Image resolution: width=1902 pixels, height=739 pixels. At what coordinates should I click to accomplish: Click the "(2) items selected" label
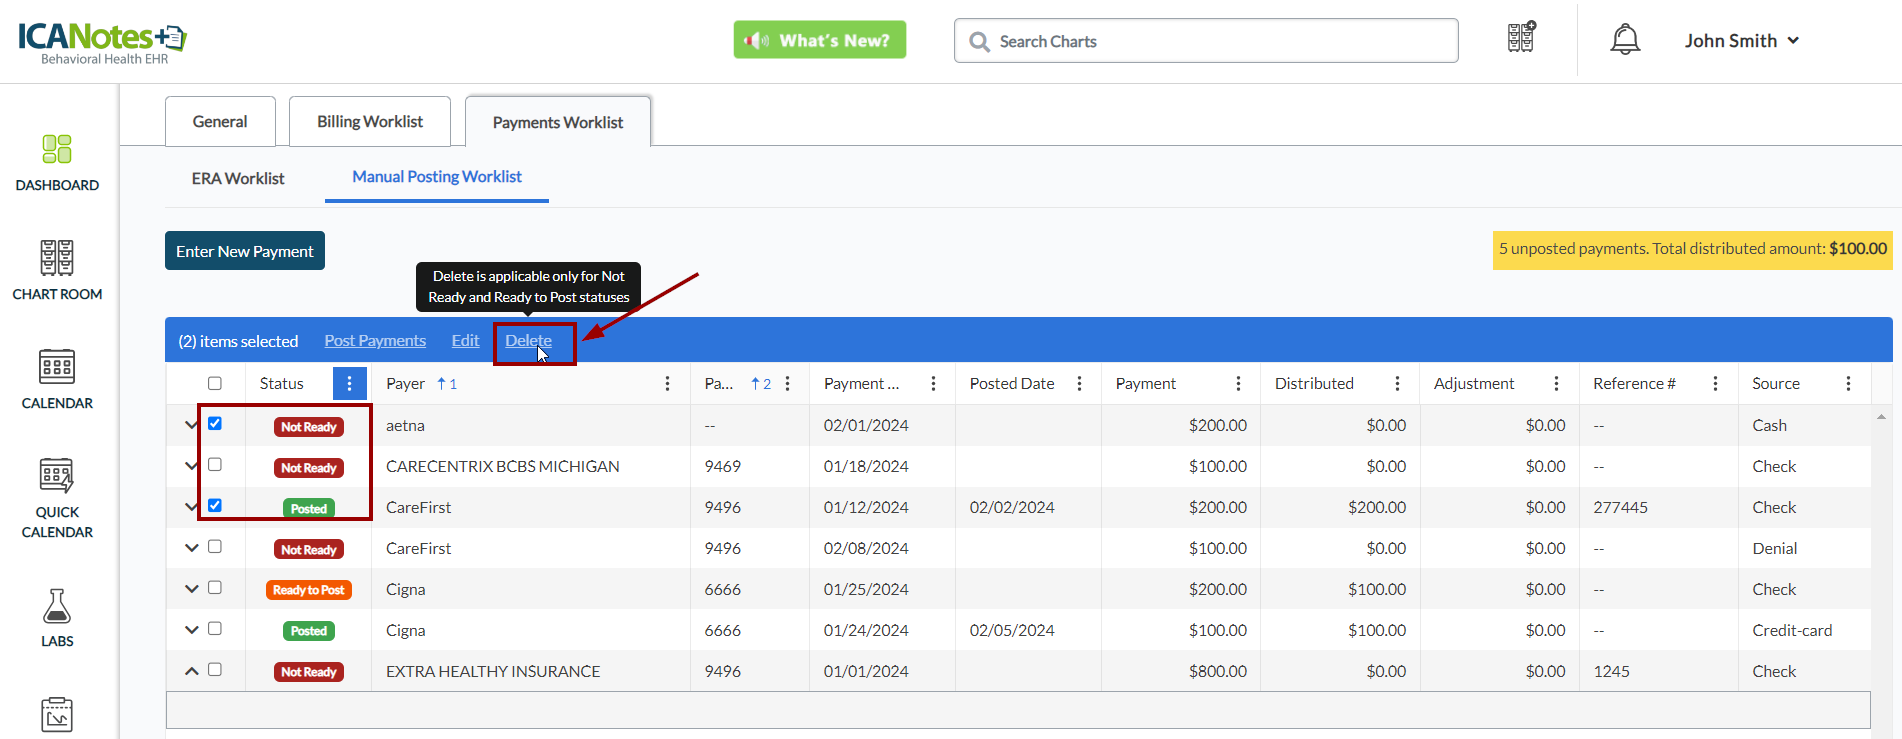(238, 341)
